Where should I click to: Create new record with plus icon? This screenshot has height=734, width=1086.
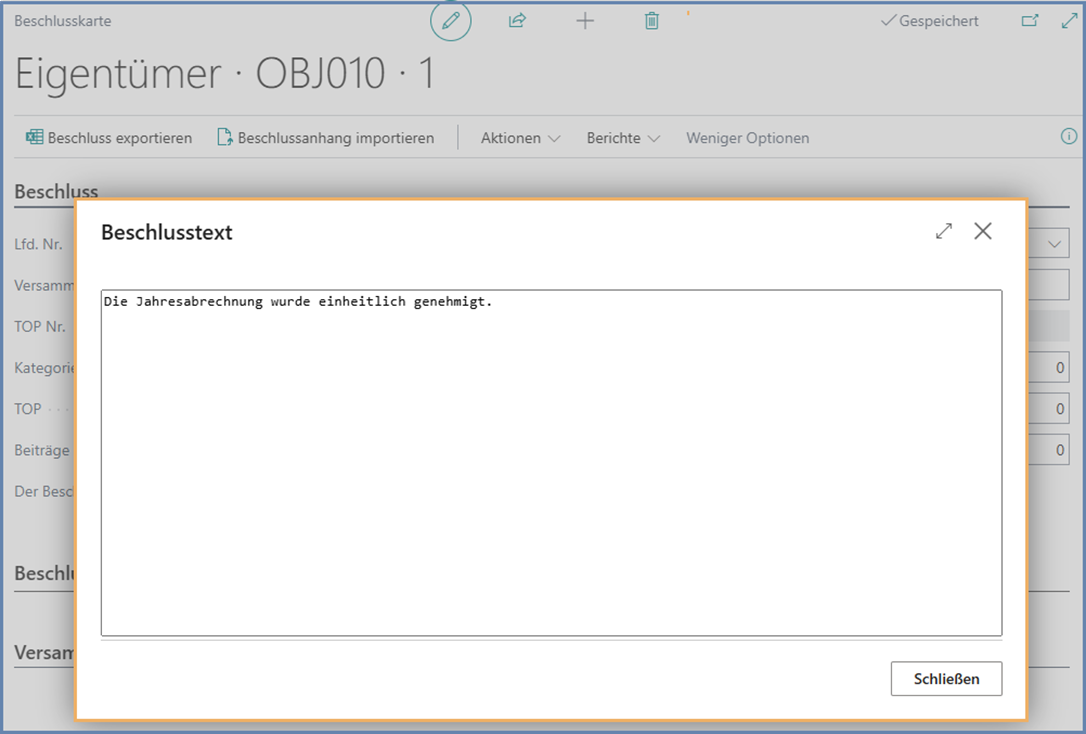[585, 21]
